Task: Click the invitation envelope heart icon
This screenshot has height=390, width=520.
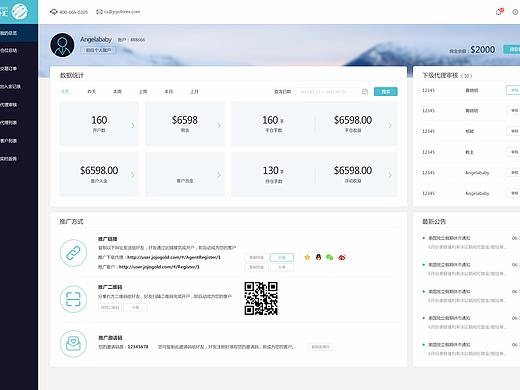Action: (x=73, y=344)
